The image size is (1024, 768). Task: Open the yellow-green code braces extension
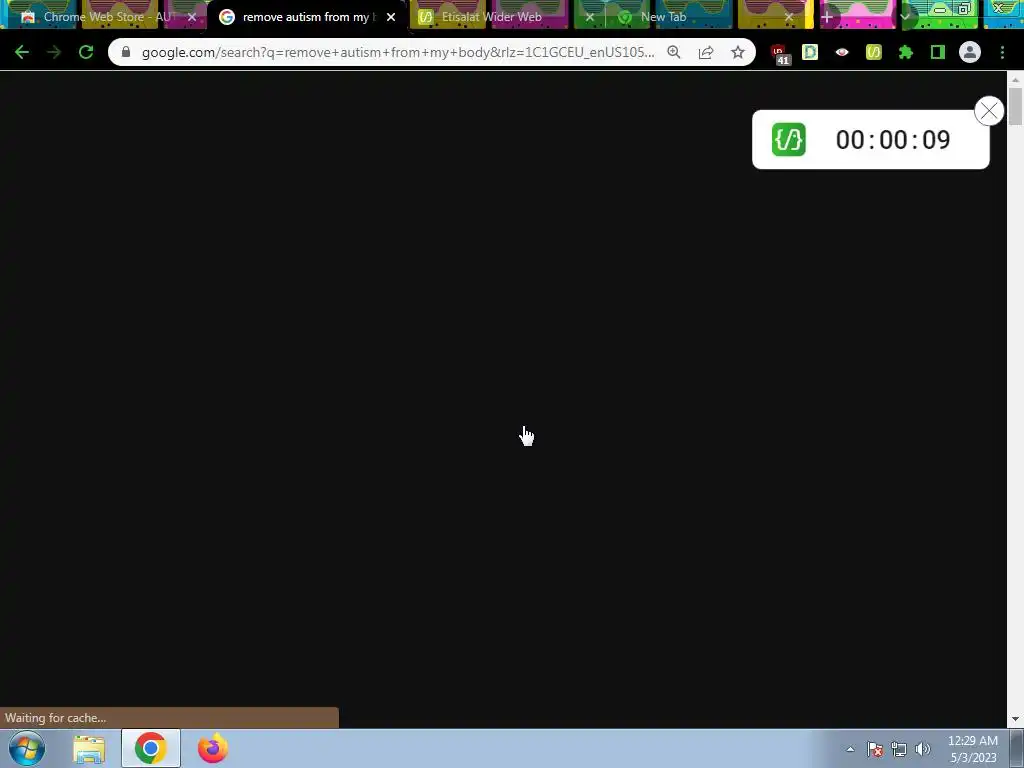click(874, 52)
